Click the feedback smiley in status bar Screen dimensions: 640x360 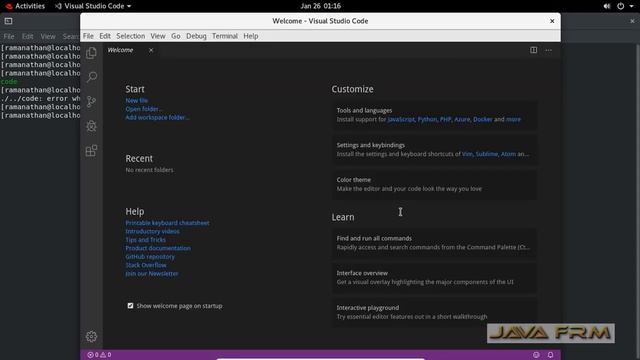tap(536, 355)
